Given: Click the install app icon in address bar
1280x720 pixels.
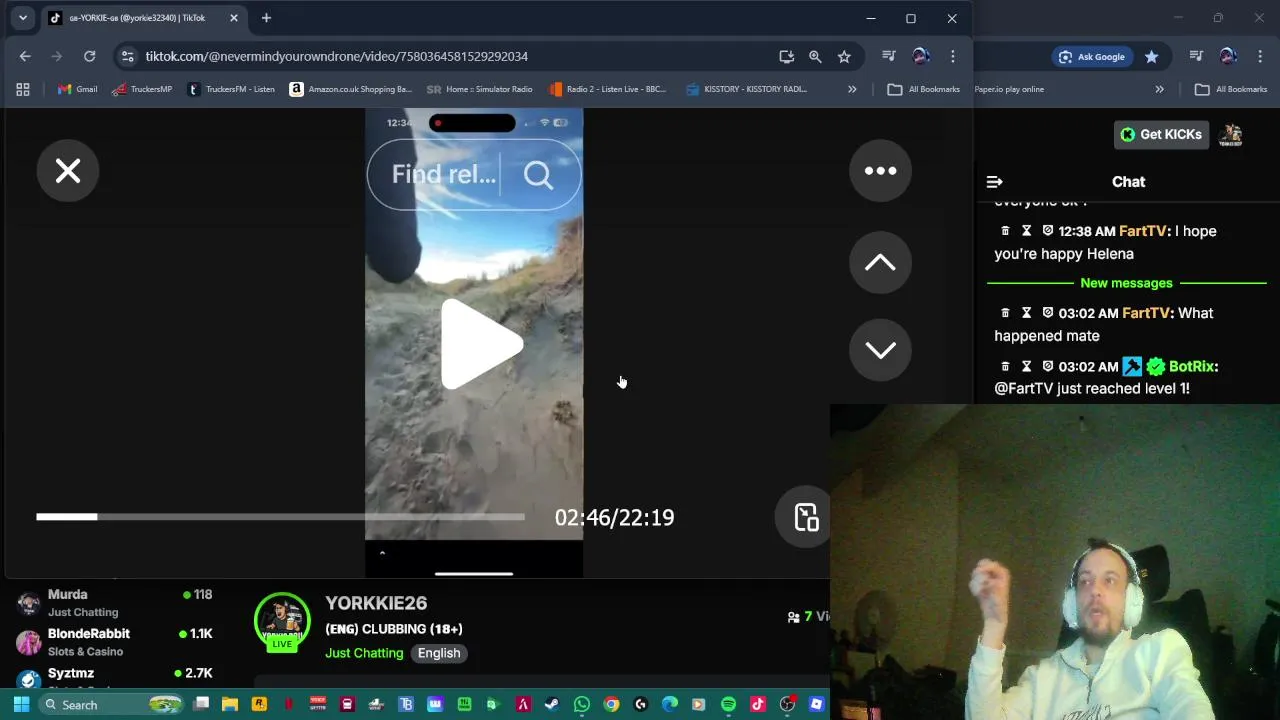Looking at the screenshot, I should coord(786,57).
